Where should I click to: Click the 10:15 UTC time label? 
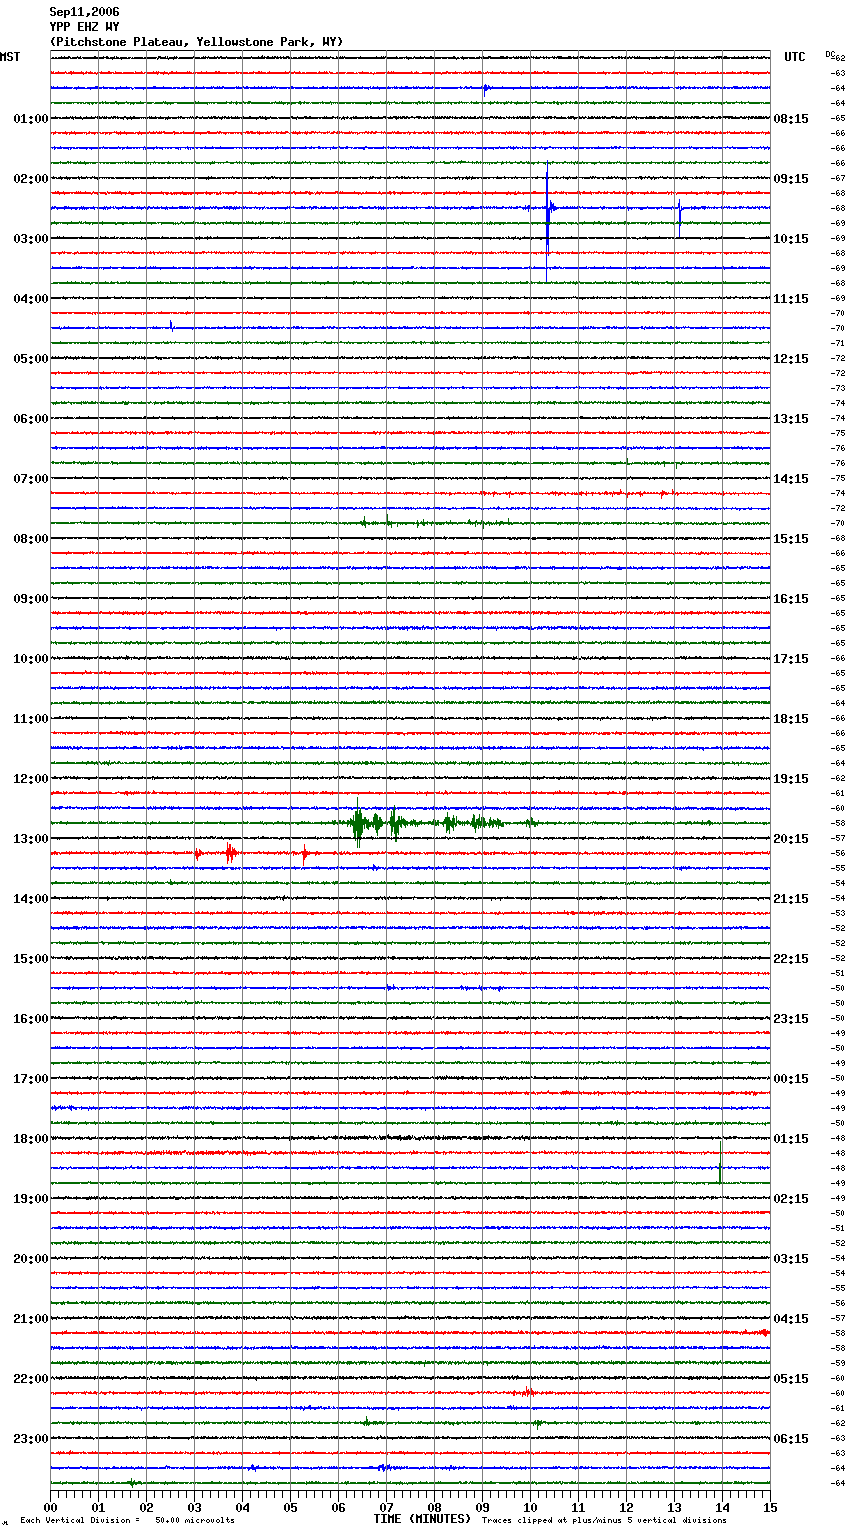coord(791,239)
